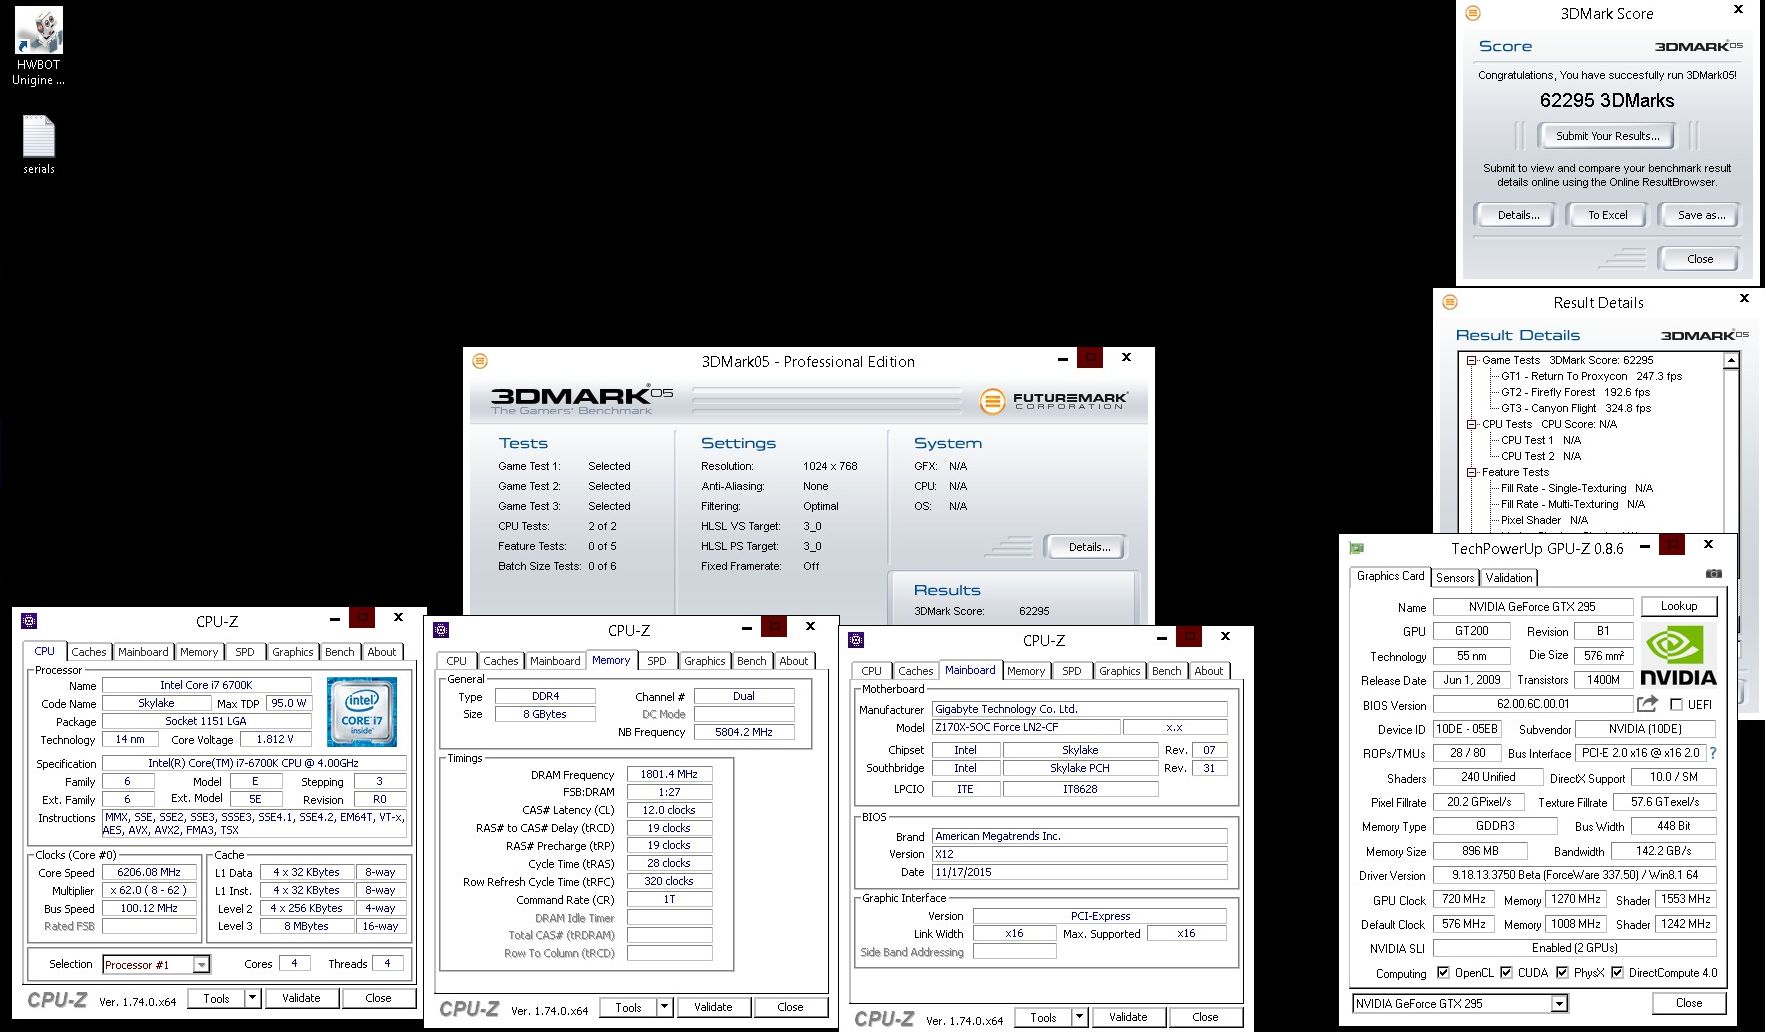This screenshot has width=1765, height=1032.
Task: Take GPU-Z screenshot with camera icon
Action: [1713, 574]
